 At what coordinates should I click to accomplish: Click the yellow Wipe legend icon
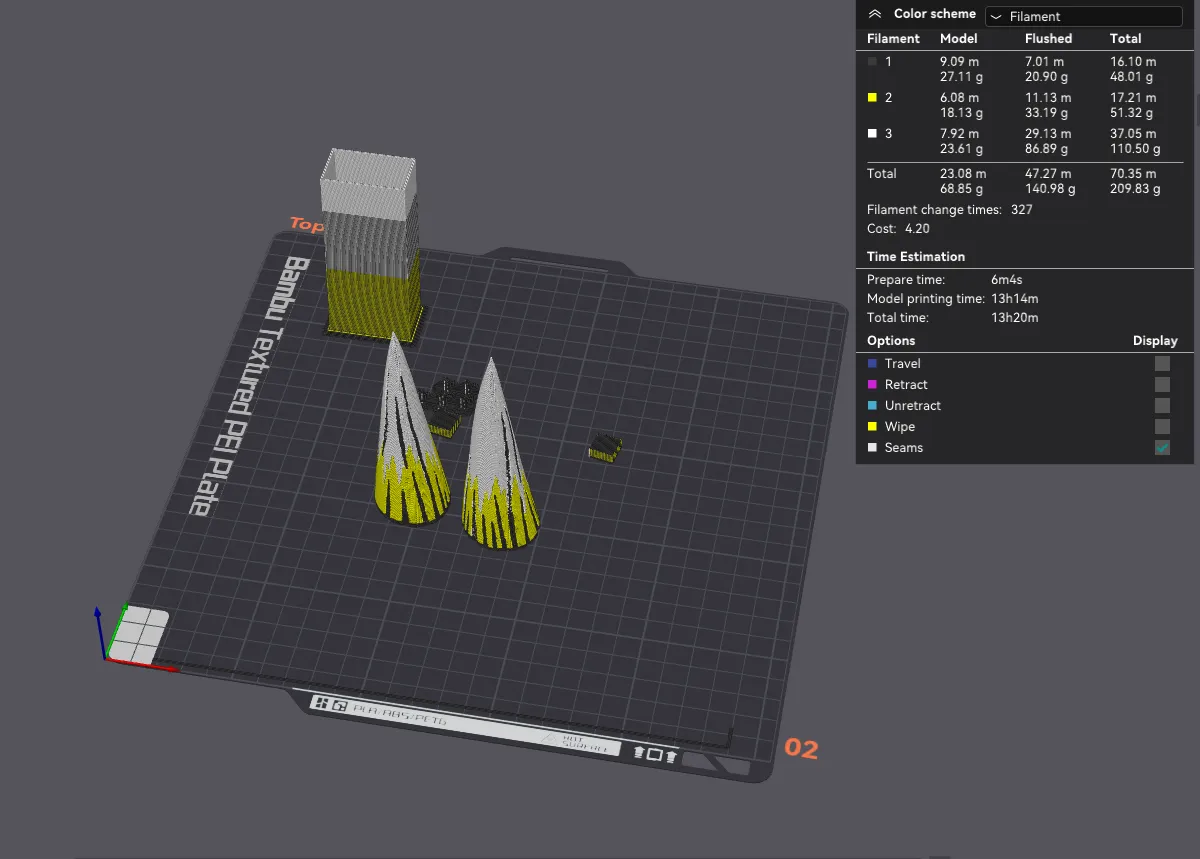pos(872,427)
